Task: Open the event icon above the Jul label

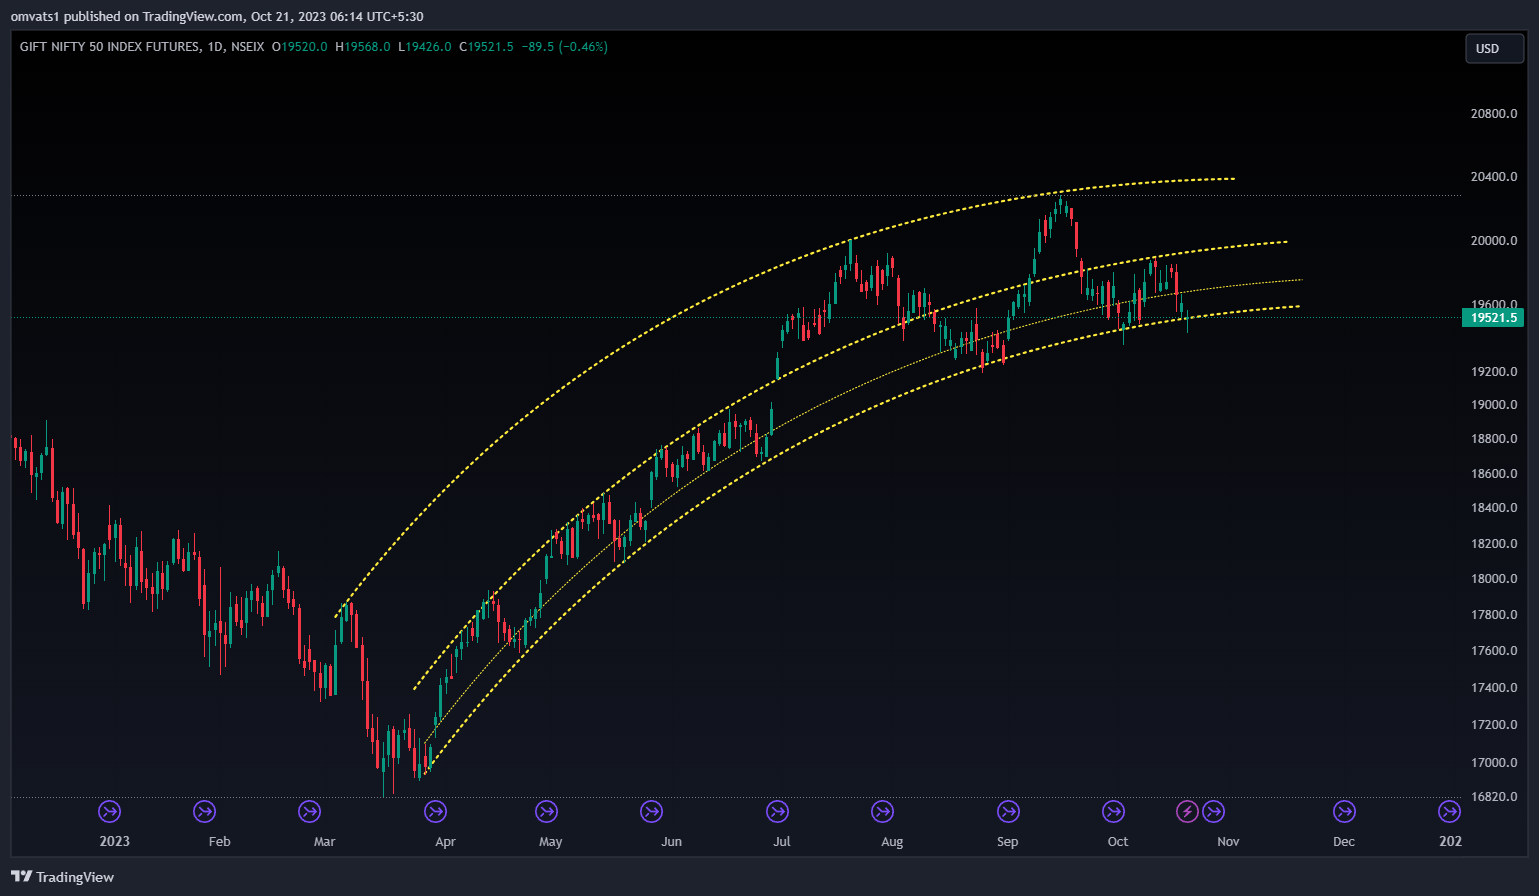Action: pos(777,811)
